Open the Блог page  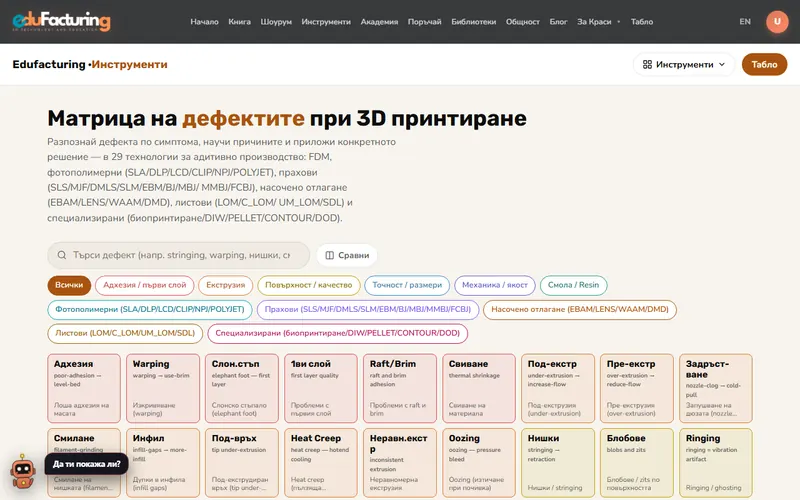pos(558,22)
